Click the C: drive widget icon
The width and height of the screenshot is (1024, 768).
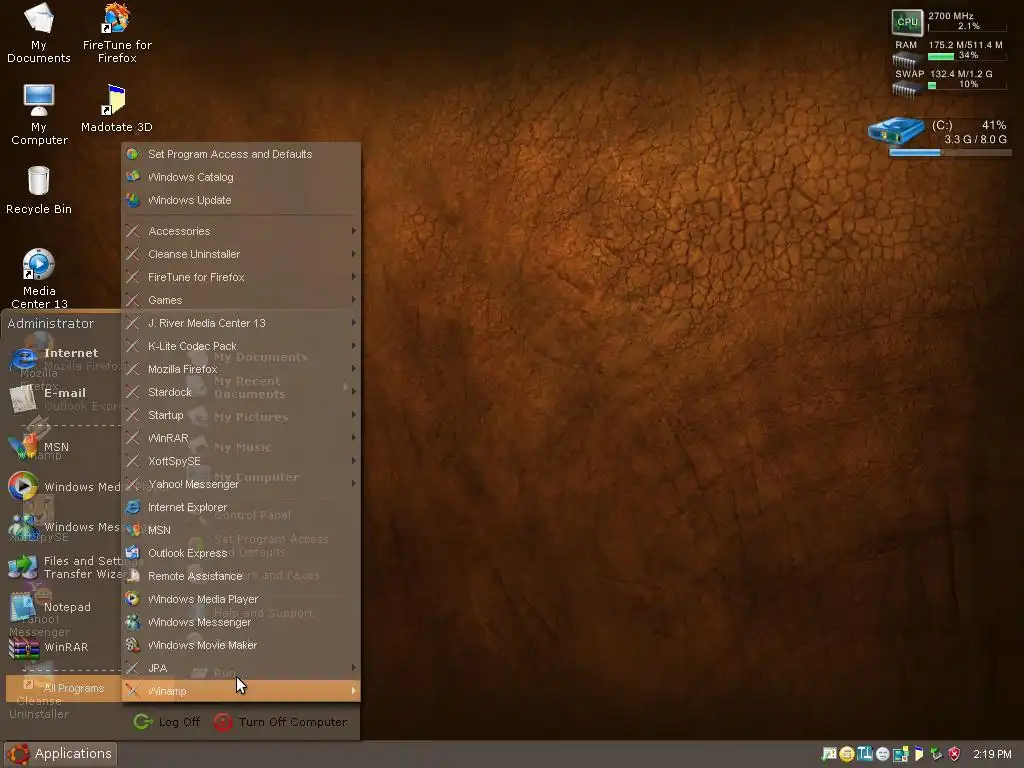[896, 131]
